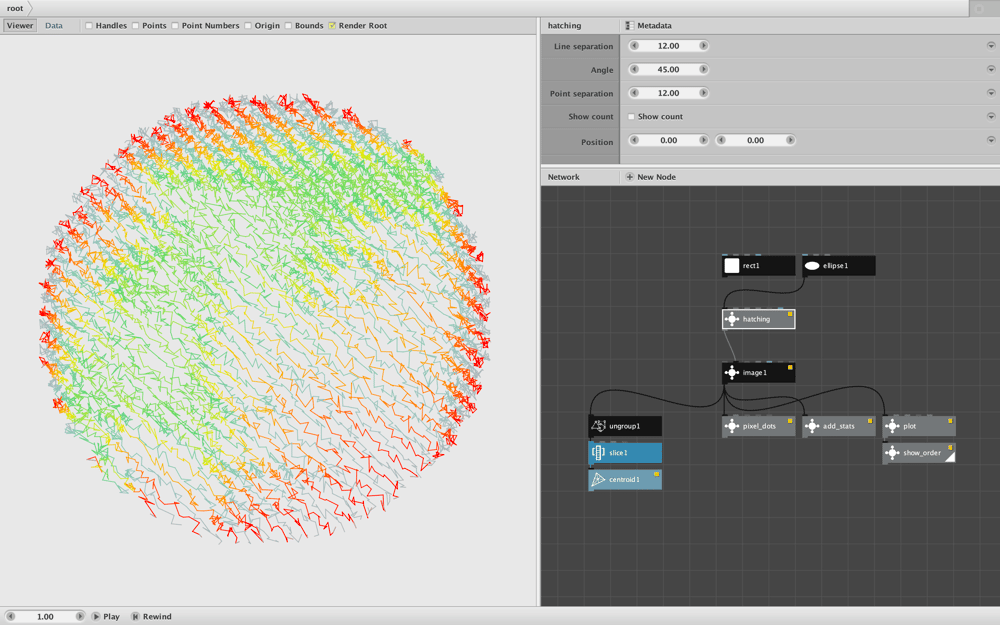Enable the Bounds checkbox
This screenshot has height=625, width=1000.
[288, 26]
